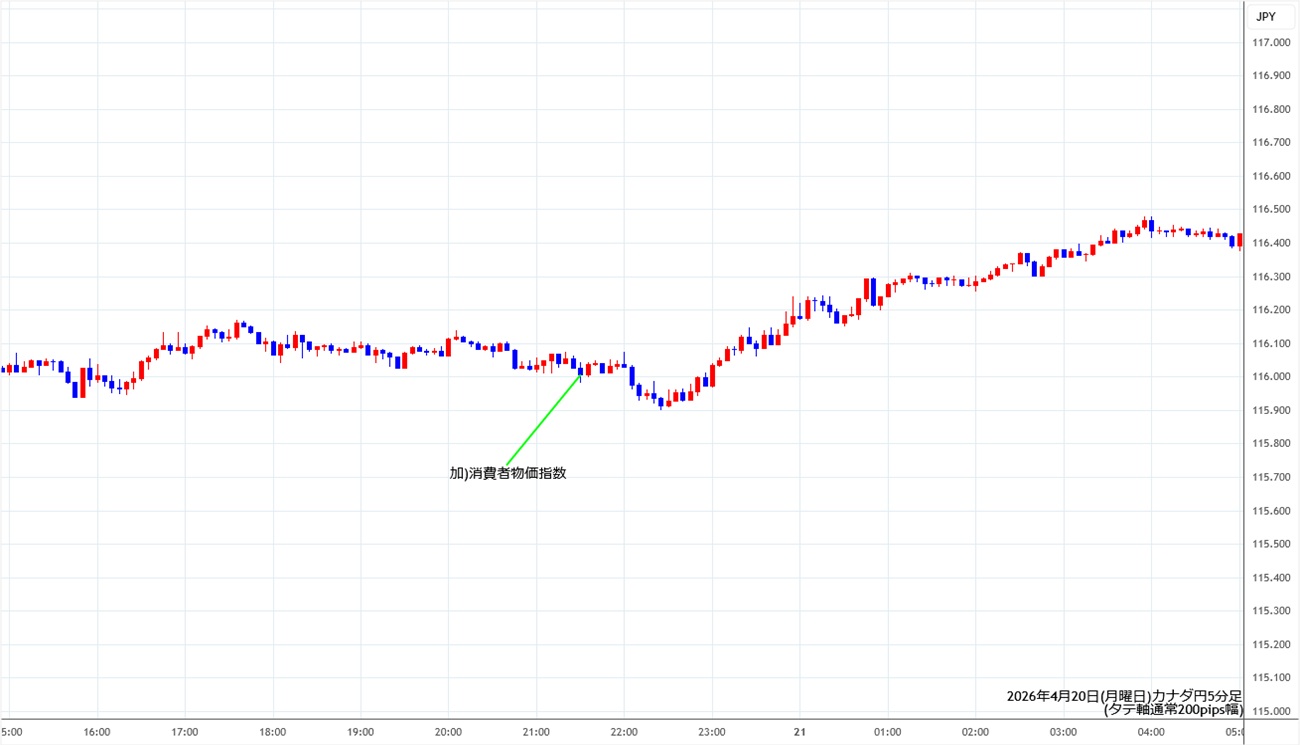Select the 加)消費者物価指数 annotation text

[x=508, y=473]
